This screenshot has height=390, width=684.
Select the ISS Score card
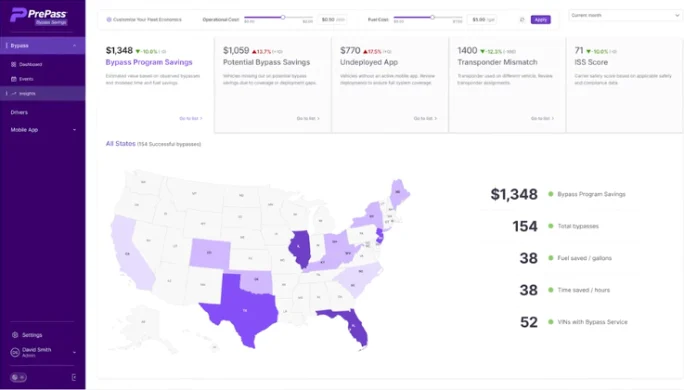pos(624,85)
